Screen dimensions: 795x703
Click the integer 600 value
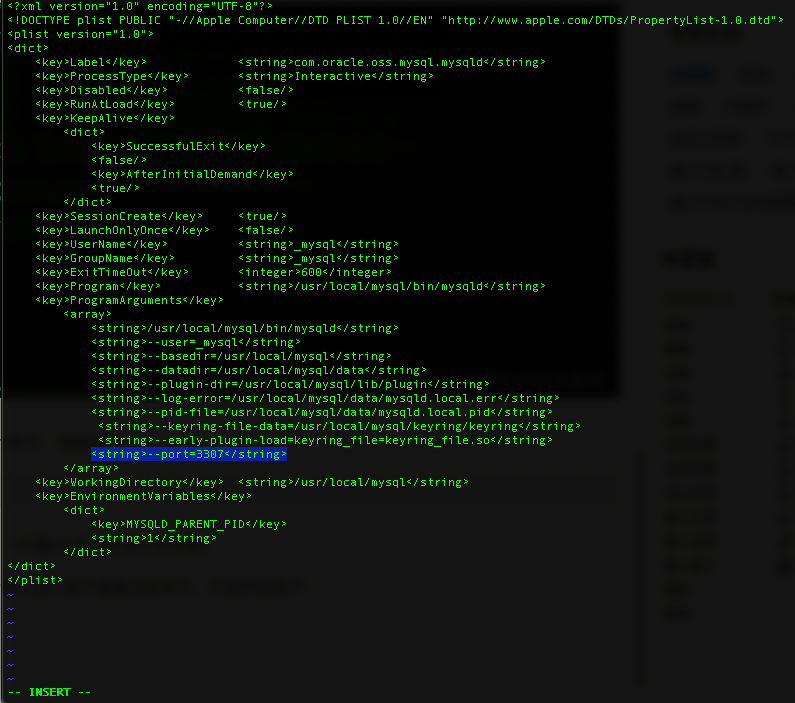[x=315, y=273]
